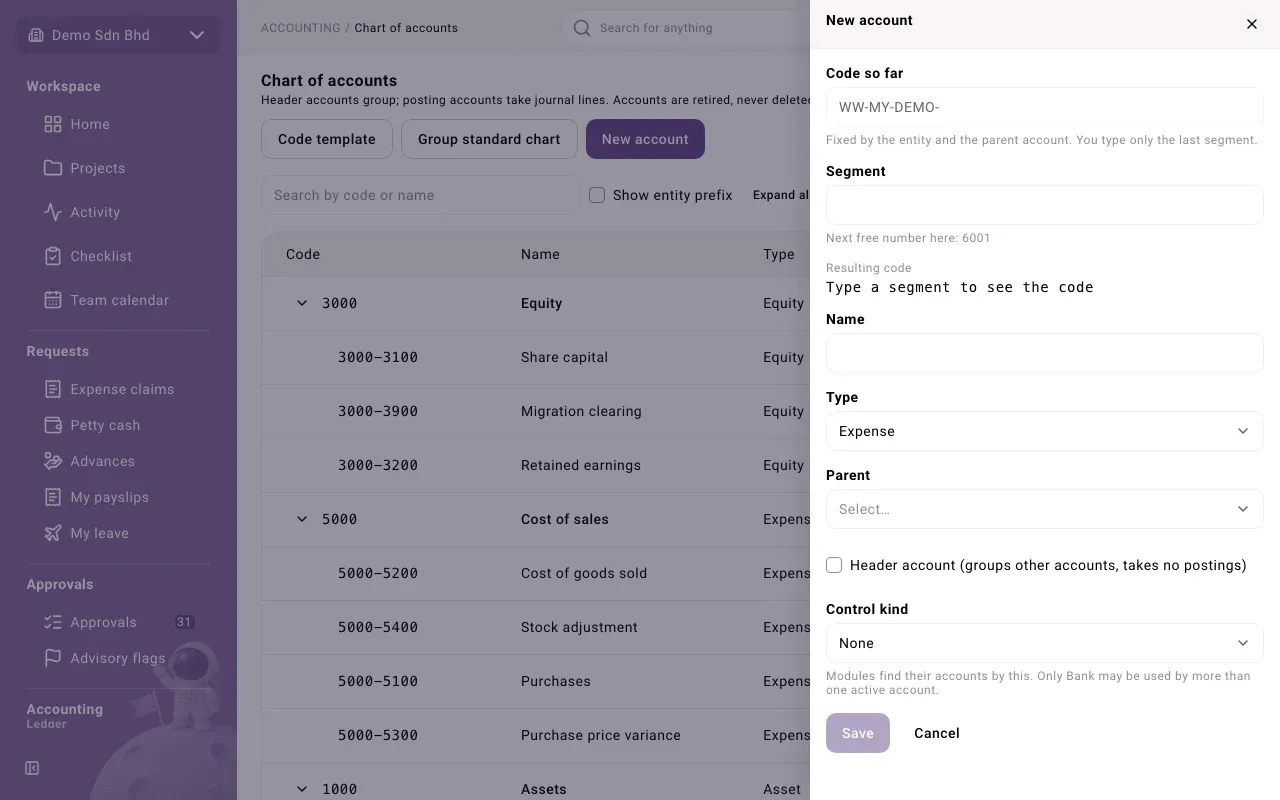
Task: Open Advisory flags in the sidebar
Action: [x=118, y=658]
